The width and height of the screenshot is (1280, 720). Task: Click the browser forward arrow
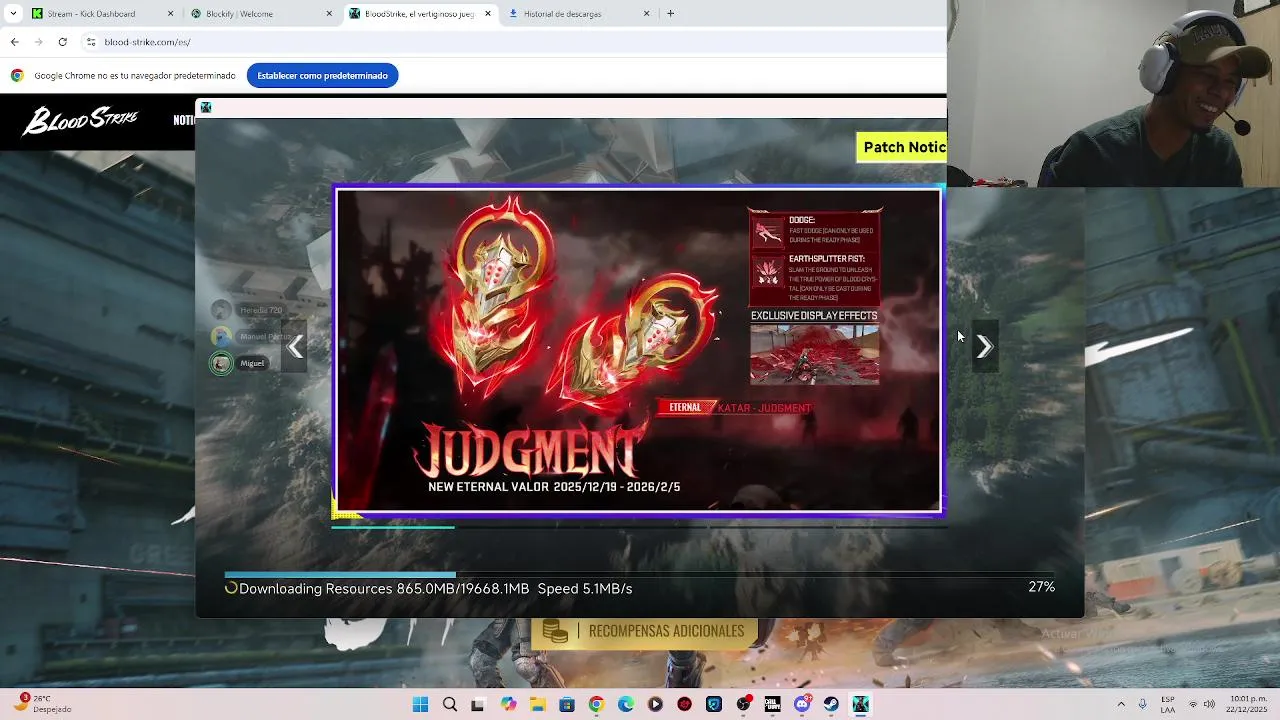click(x=38, y=42)
